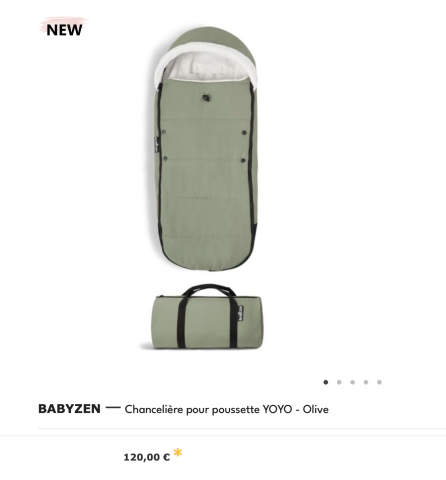This screenshot has height=480, width=446.
Task: Jump to the last carousel image dot
Action: [x=379, y=382]
